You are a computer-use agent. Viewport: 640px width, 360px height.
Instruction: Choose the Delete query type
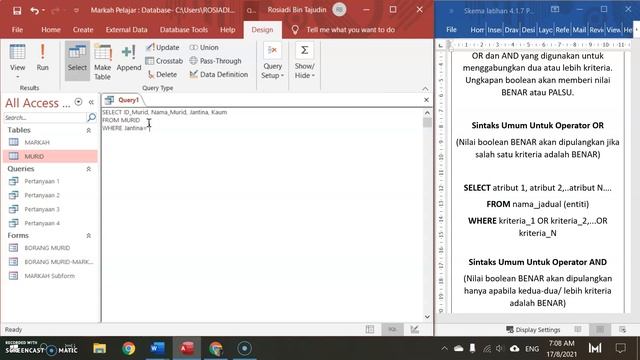click(x=162, y=74)
